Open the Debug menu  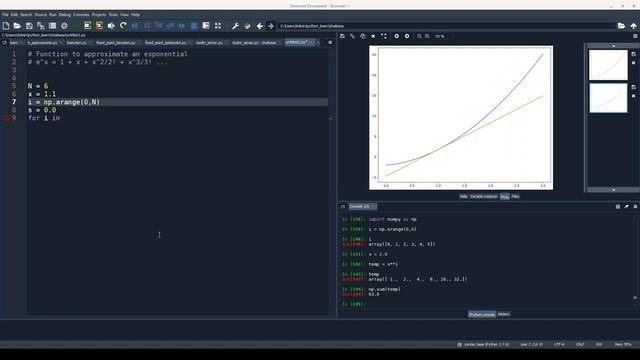(65, 15)
